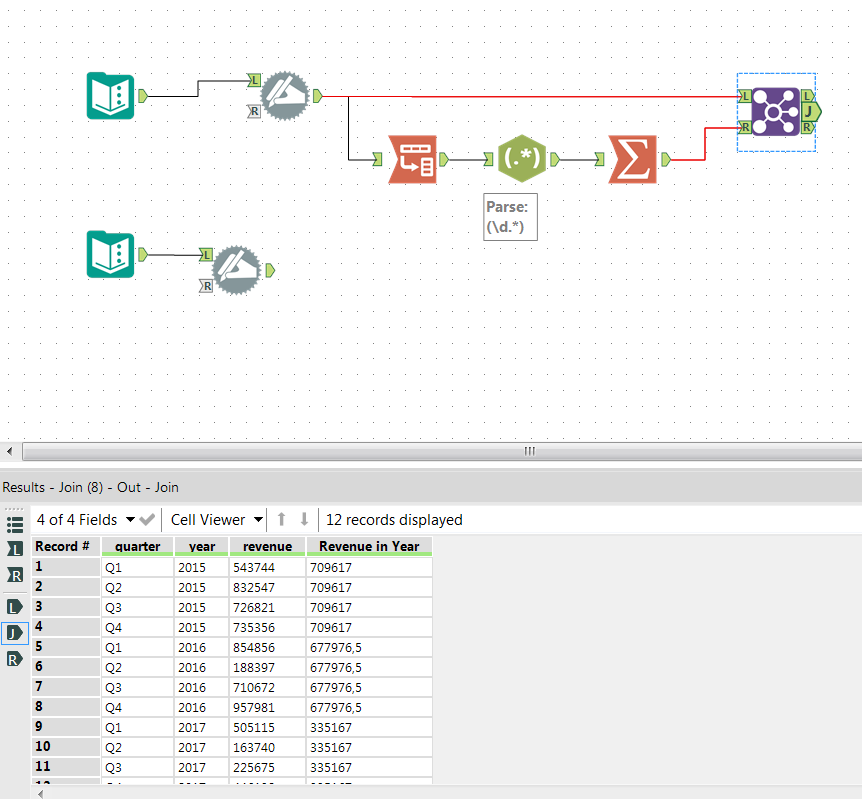Image resolution: width=862 pixels, height=799 pixels.
Task: Select the green RegEx (.*) tool
Action: point(522,158)
